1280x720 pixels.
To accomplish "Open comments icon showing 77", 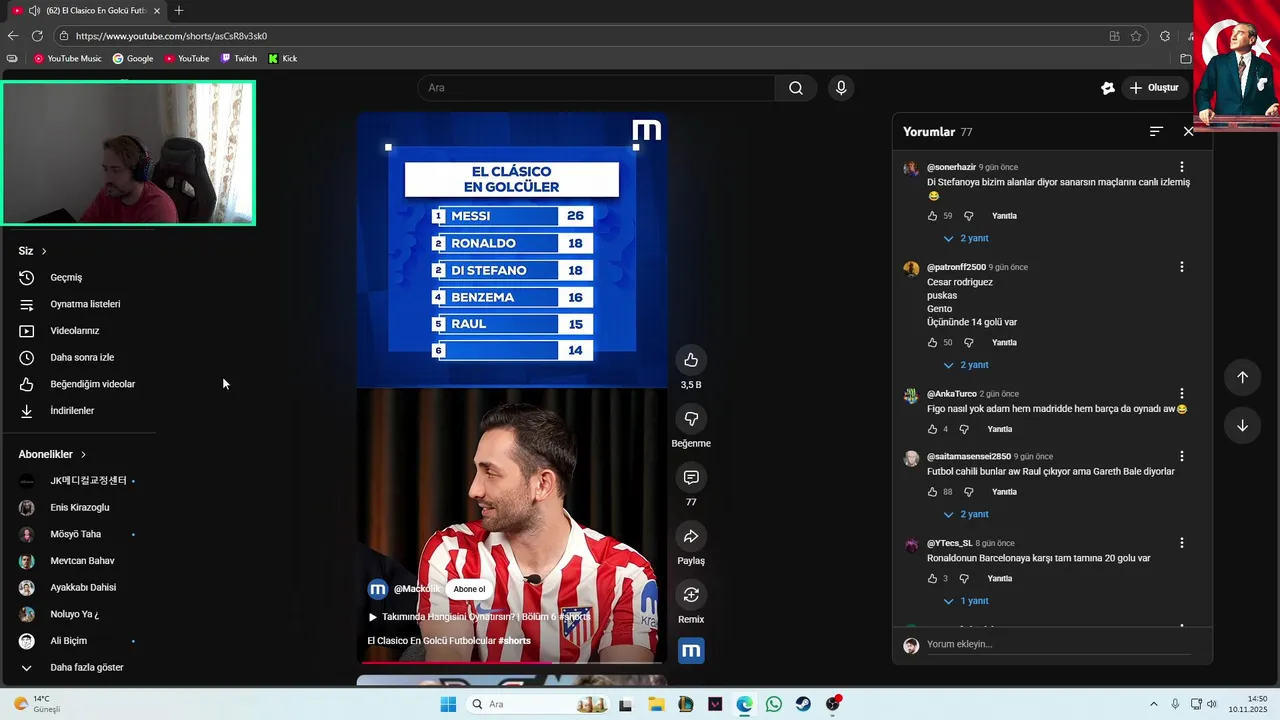I will (690, 477).
